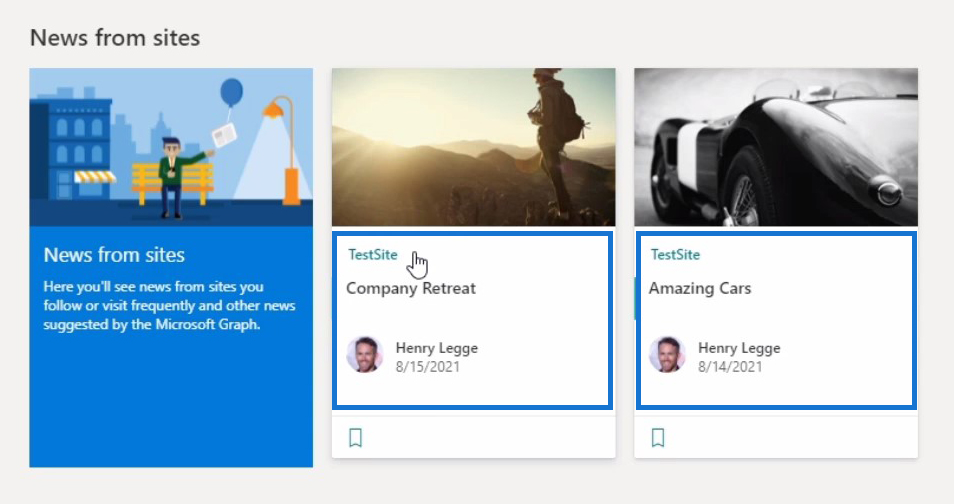Click author name Henry Legge dated 8/14/2021

[739, 348]
